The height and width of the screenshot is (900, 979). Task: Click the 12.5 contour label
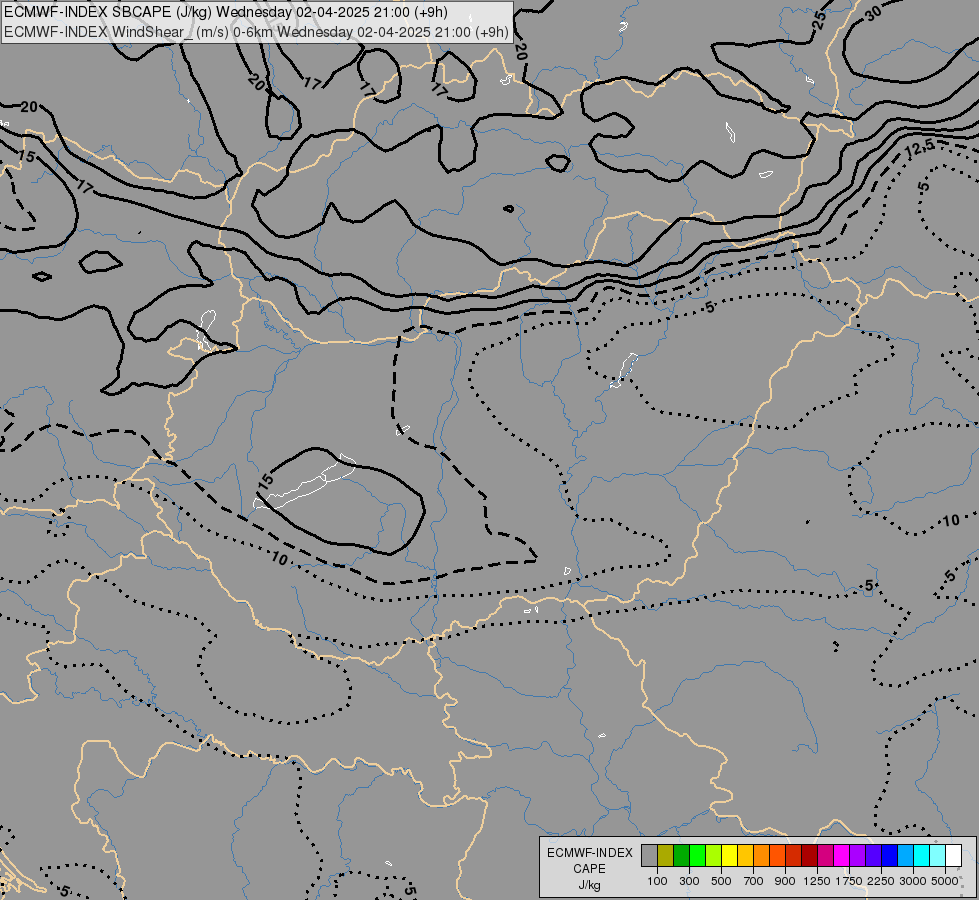tap(918, 149)
